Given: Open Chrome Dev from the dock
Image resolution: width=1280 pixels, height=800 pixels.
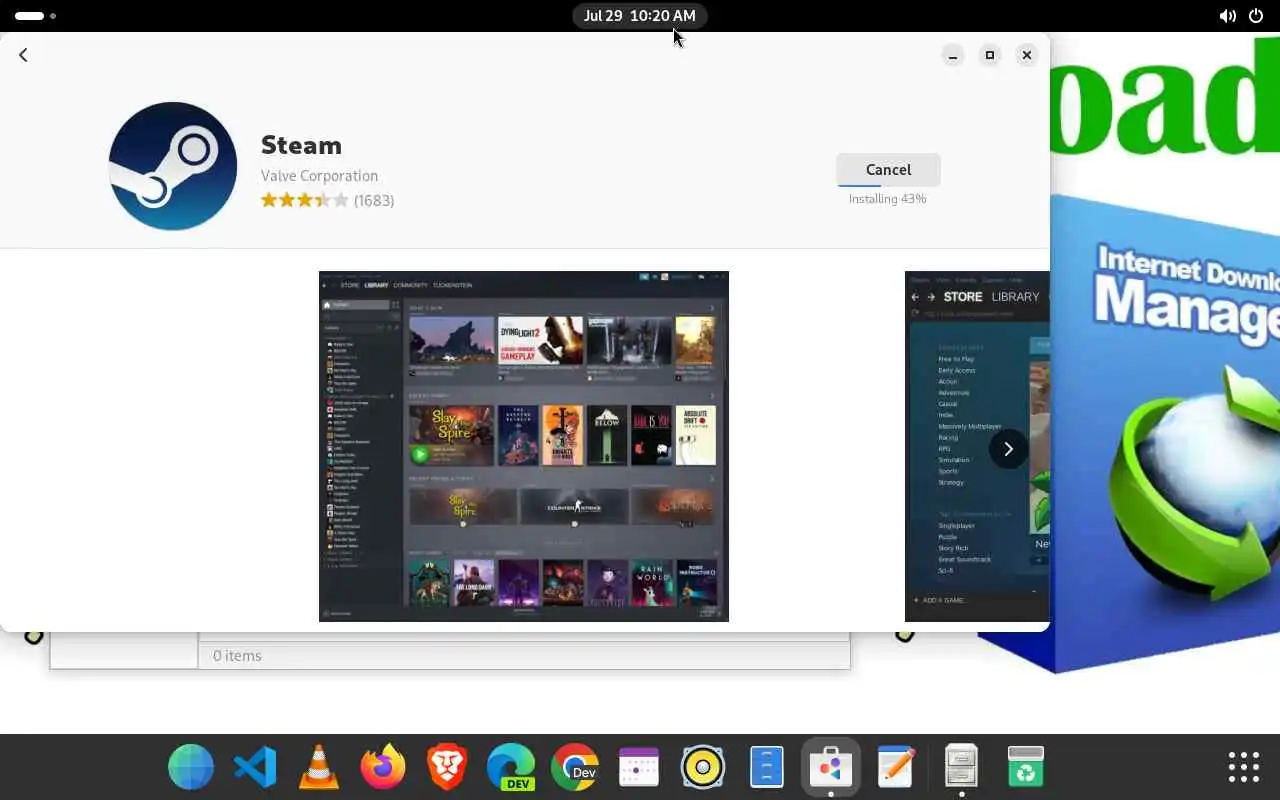Looking at the screenshot, I should 575,768.
